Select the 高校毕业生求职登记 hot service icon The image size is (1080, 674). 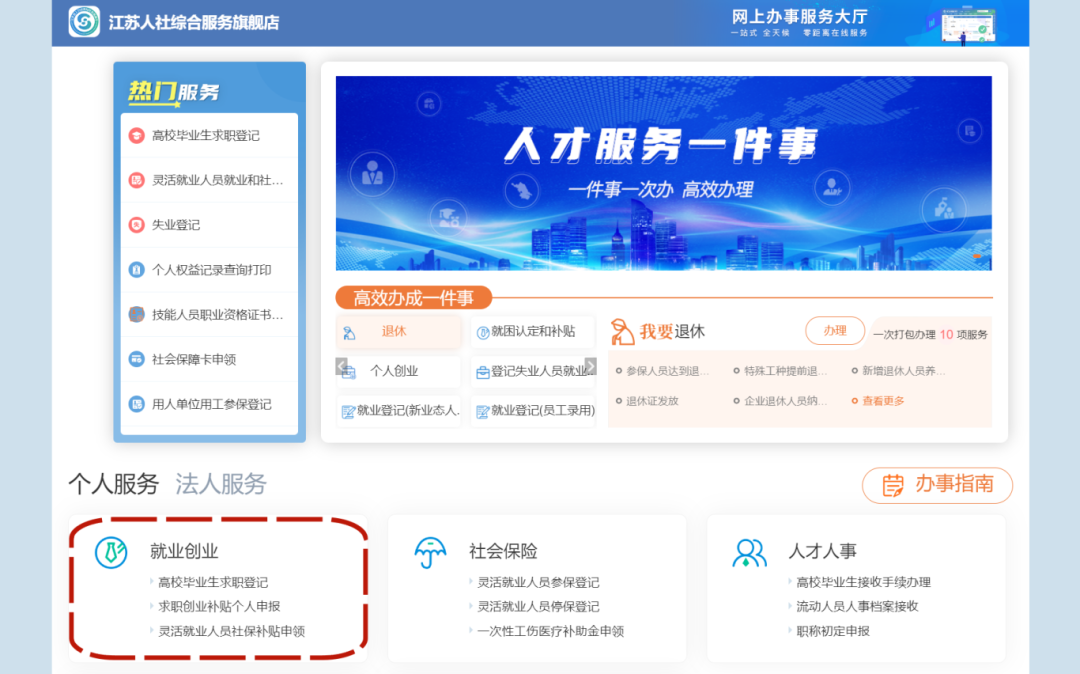click(138, 135)
